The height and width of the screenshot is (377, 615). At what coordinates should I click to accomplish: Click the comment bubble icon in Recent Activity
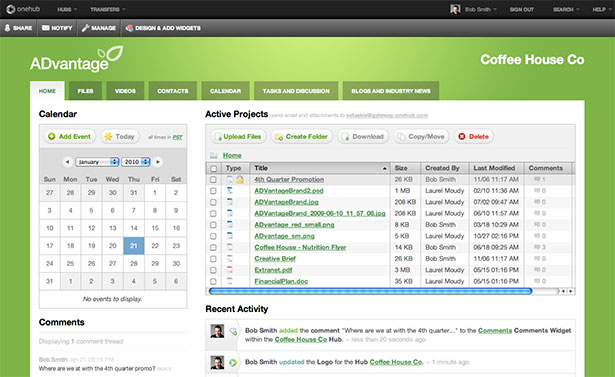click(233, 331)
